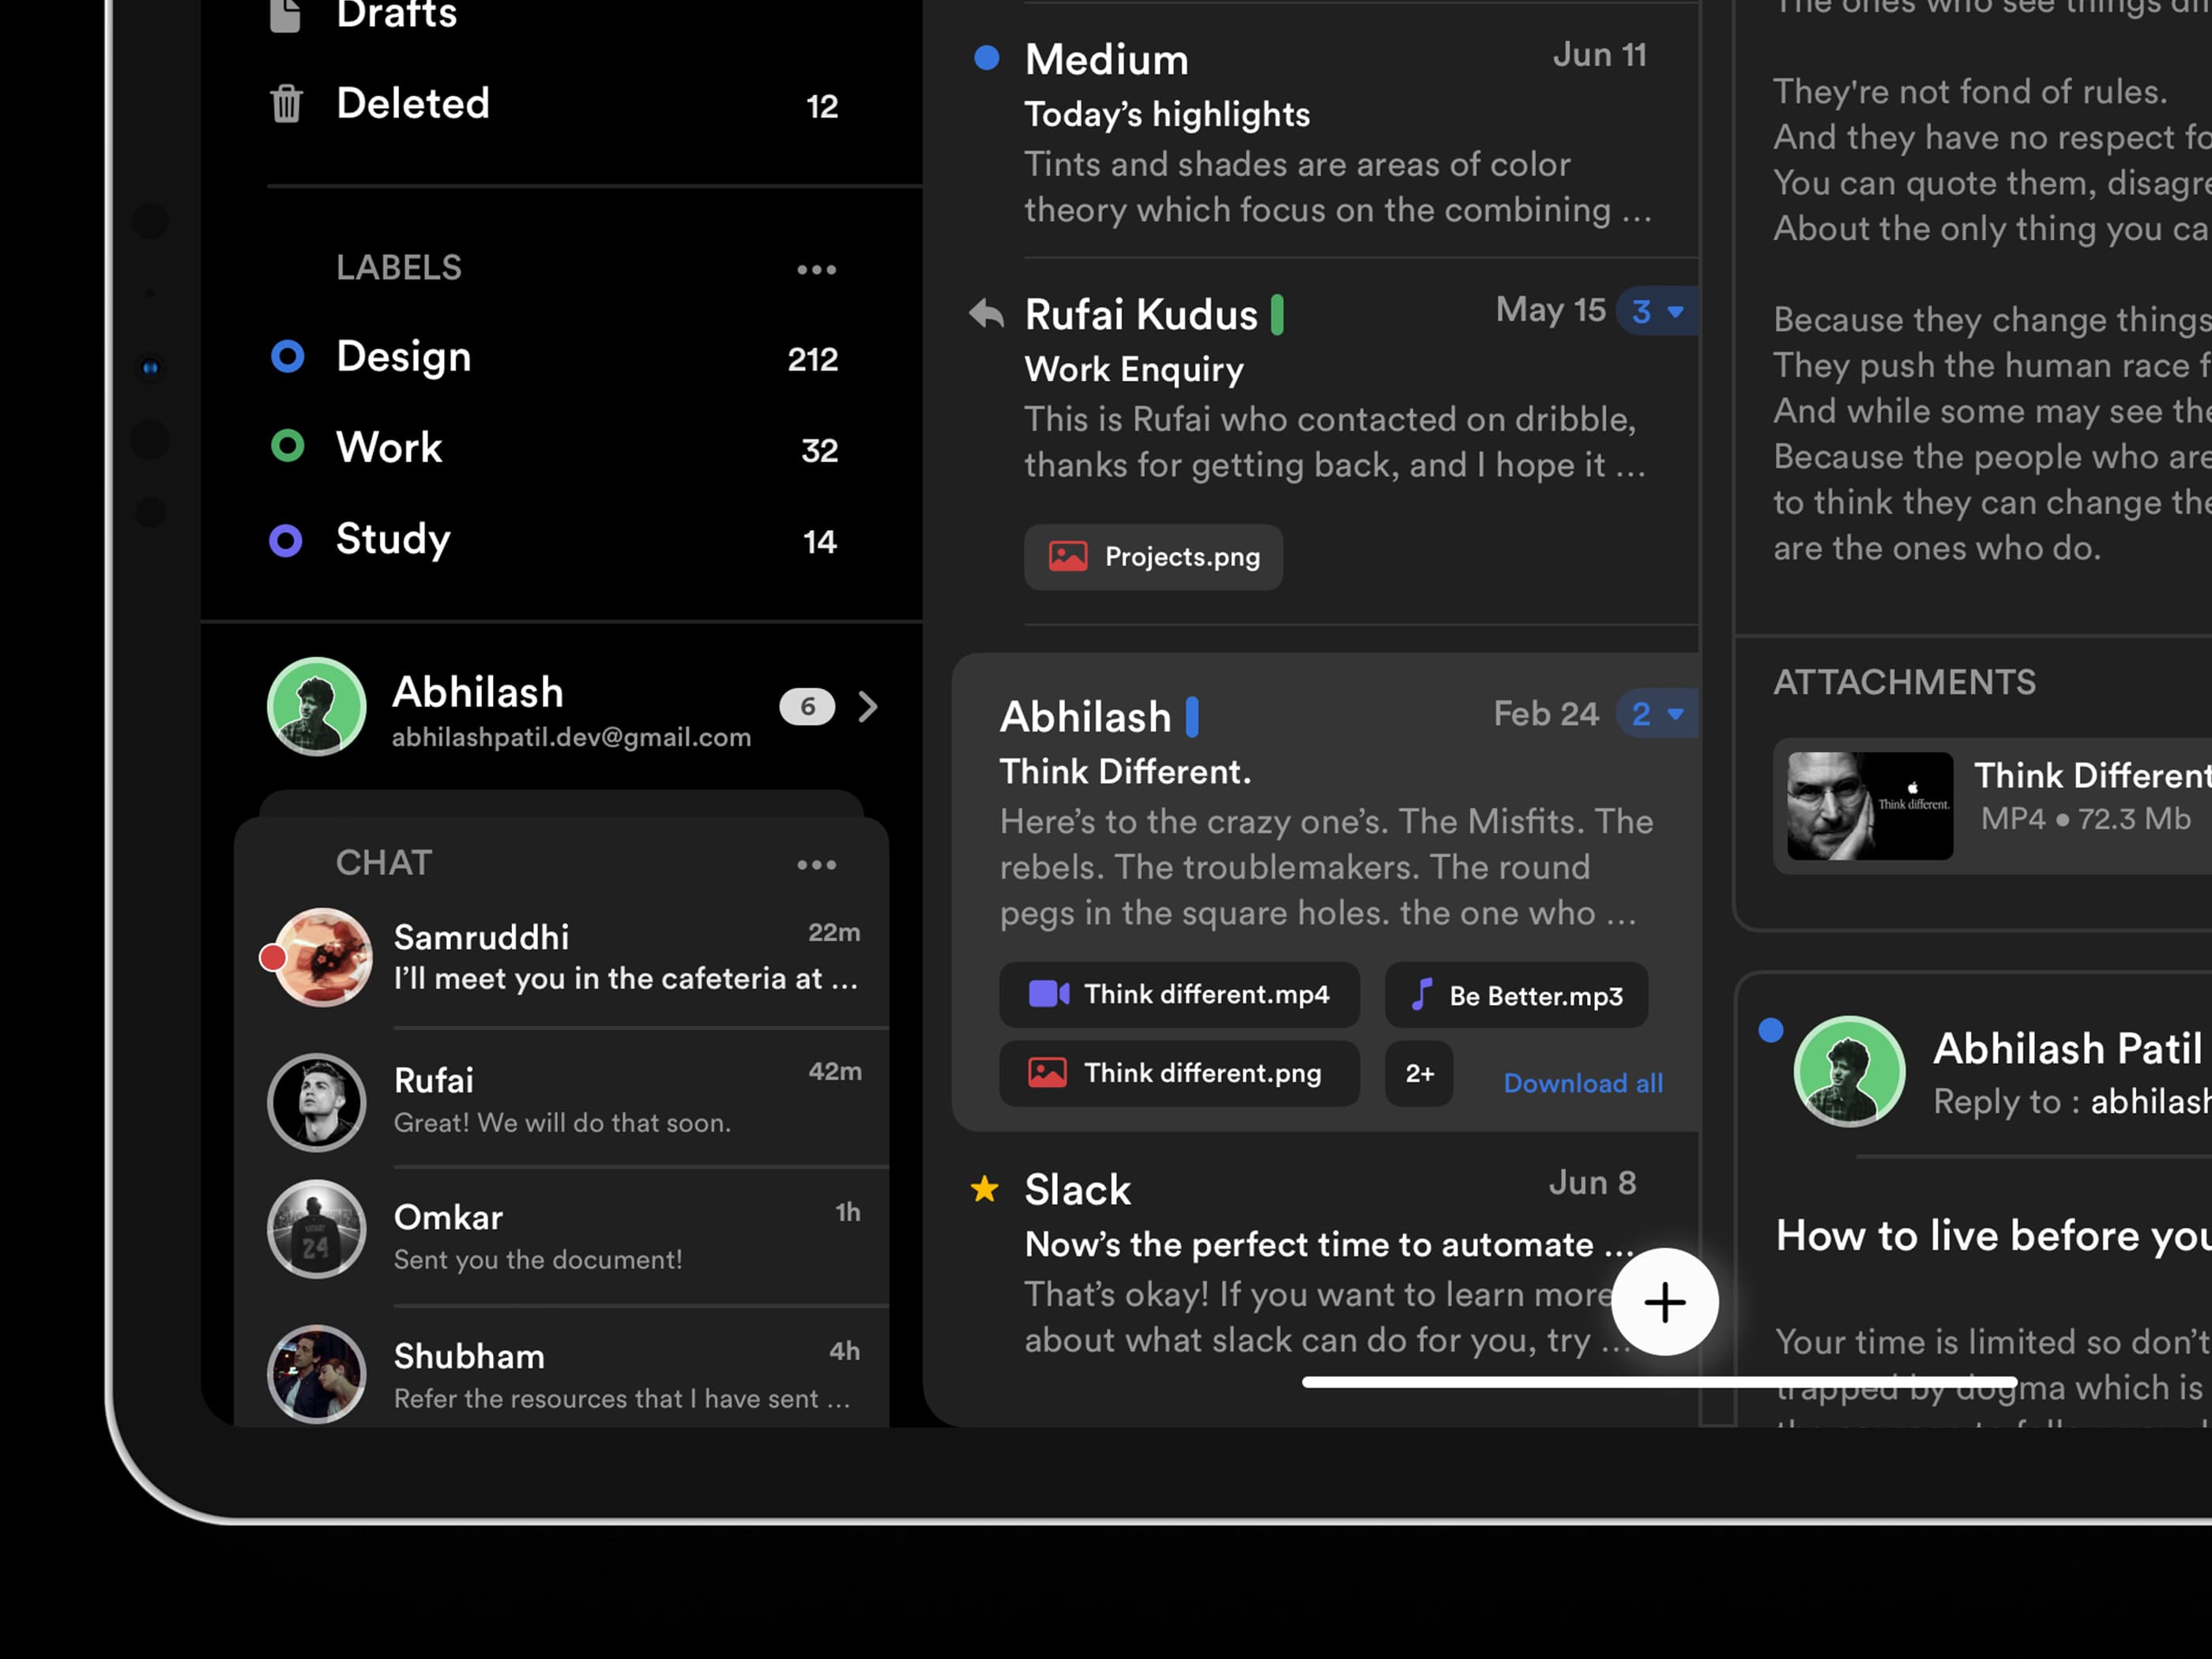Image resolution: width=2212 pixels, height=1659 pixels.
Task: Open the CHAT three-dot options menu
Action: 816,864
